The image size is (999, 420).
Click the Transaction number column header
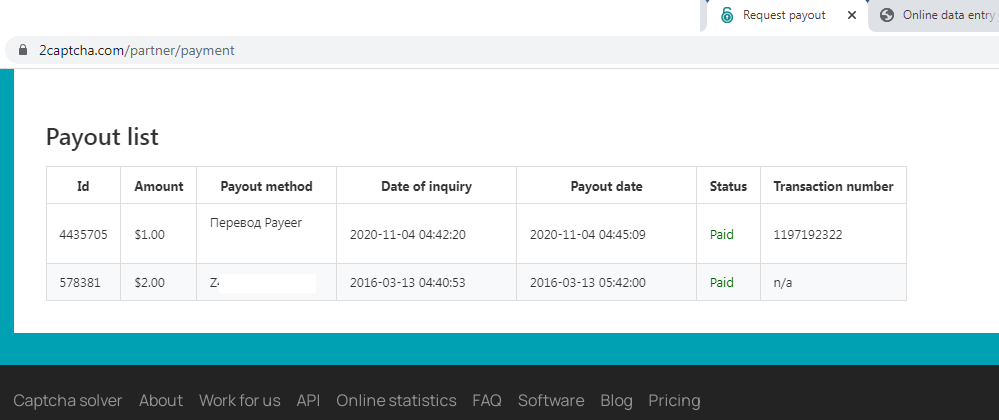point(833,186)
